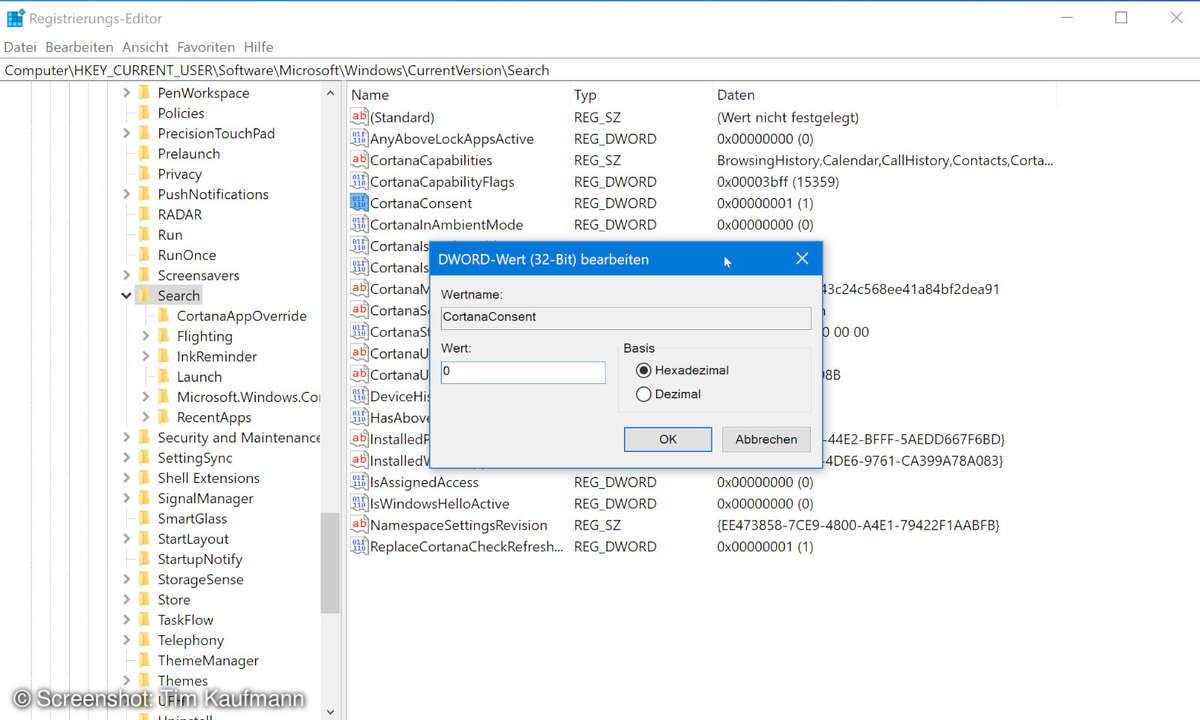Select the IsAssignedAccess DWORD icon
Screen dimensions: 1200x720
pyautogui.click(x=359, y=482)
